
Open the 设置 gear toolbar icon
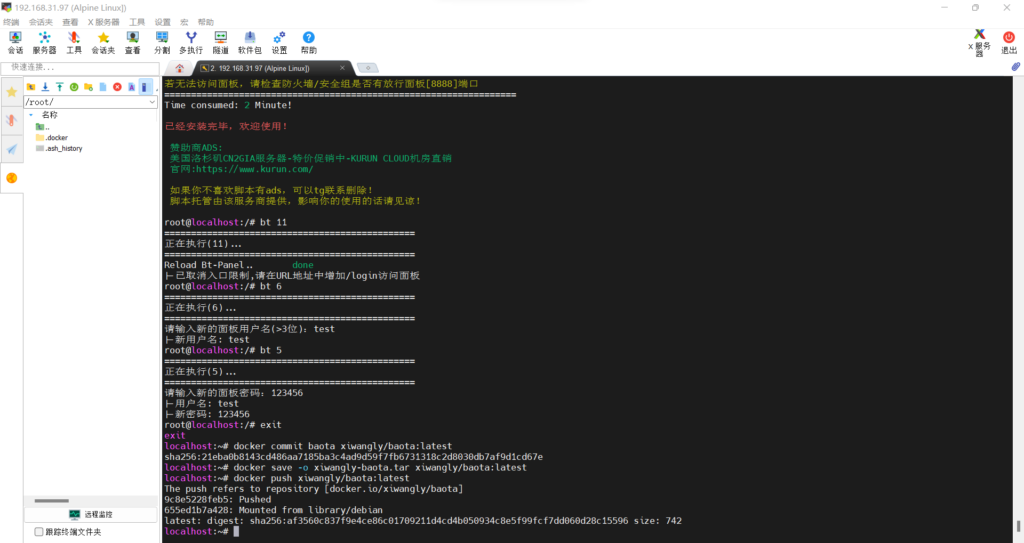click(280, 42)
